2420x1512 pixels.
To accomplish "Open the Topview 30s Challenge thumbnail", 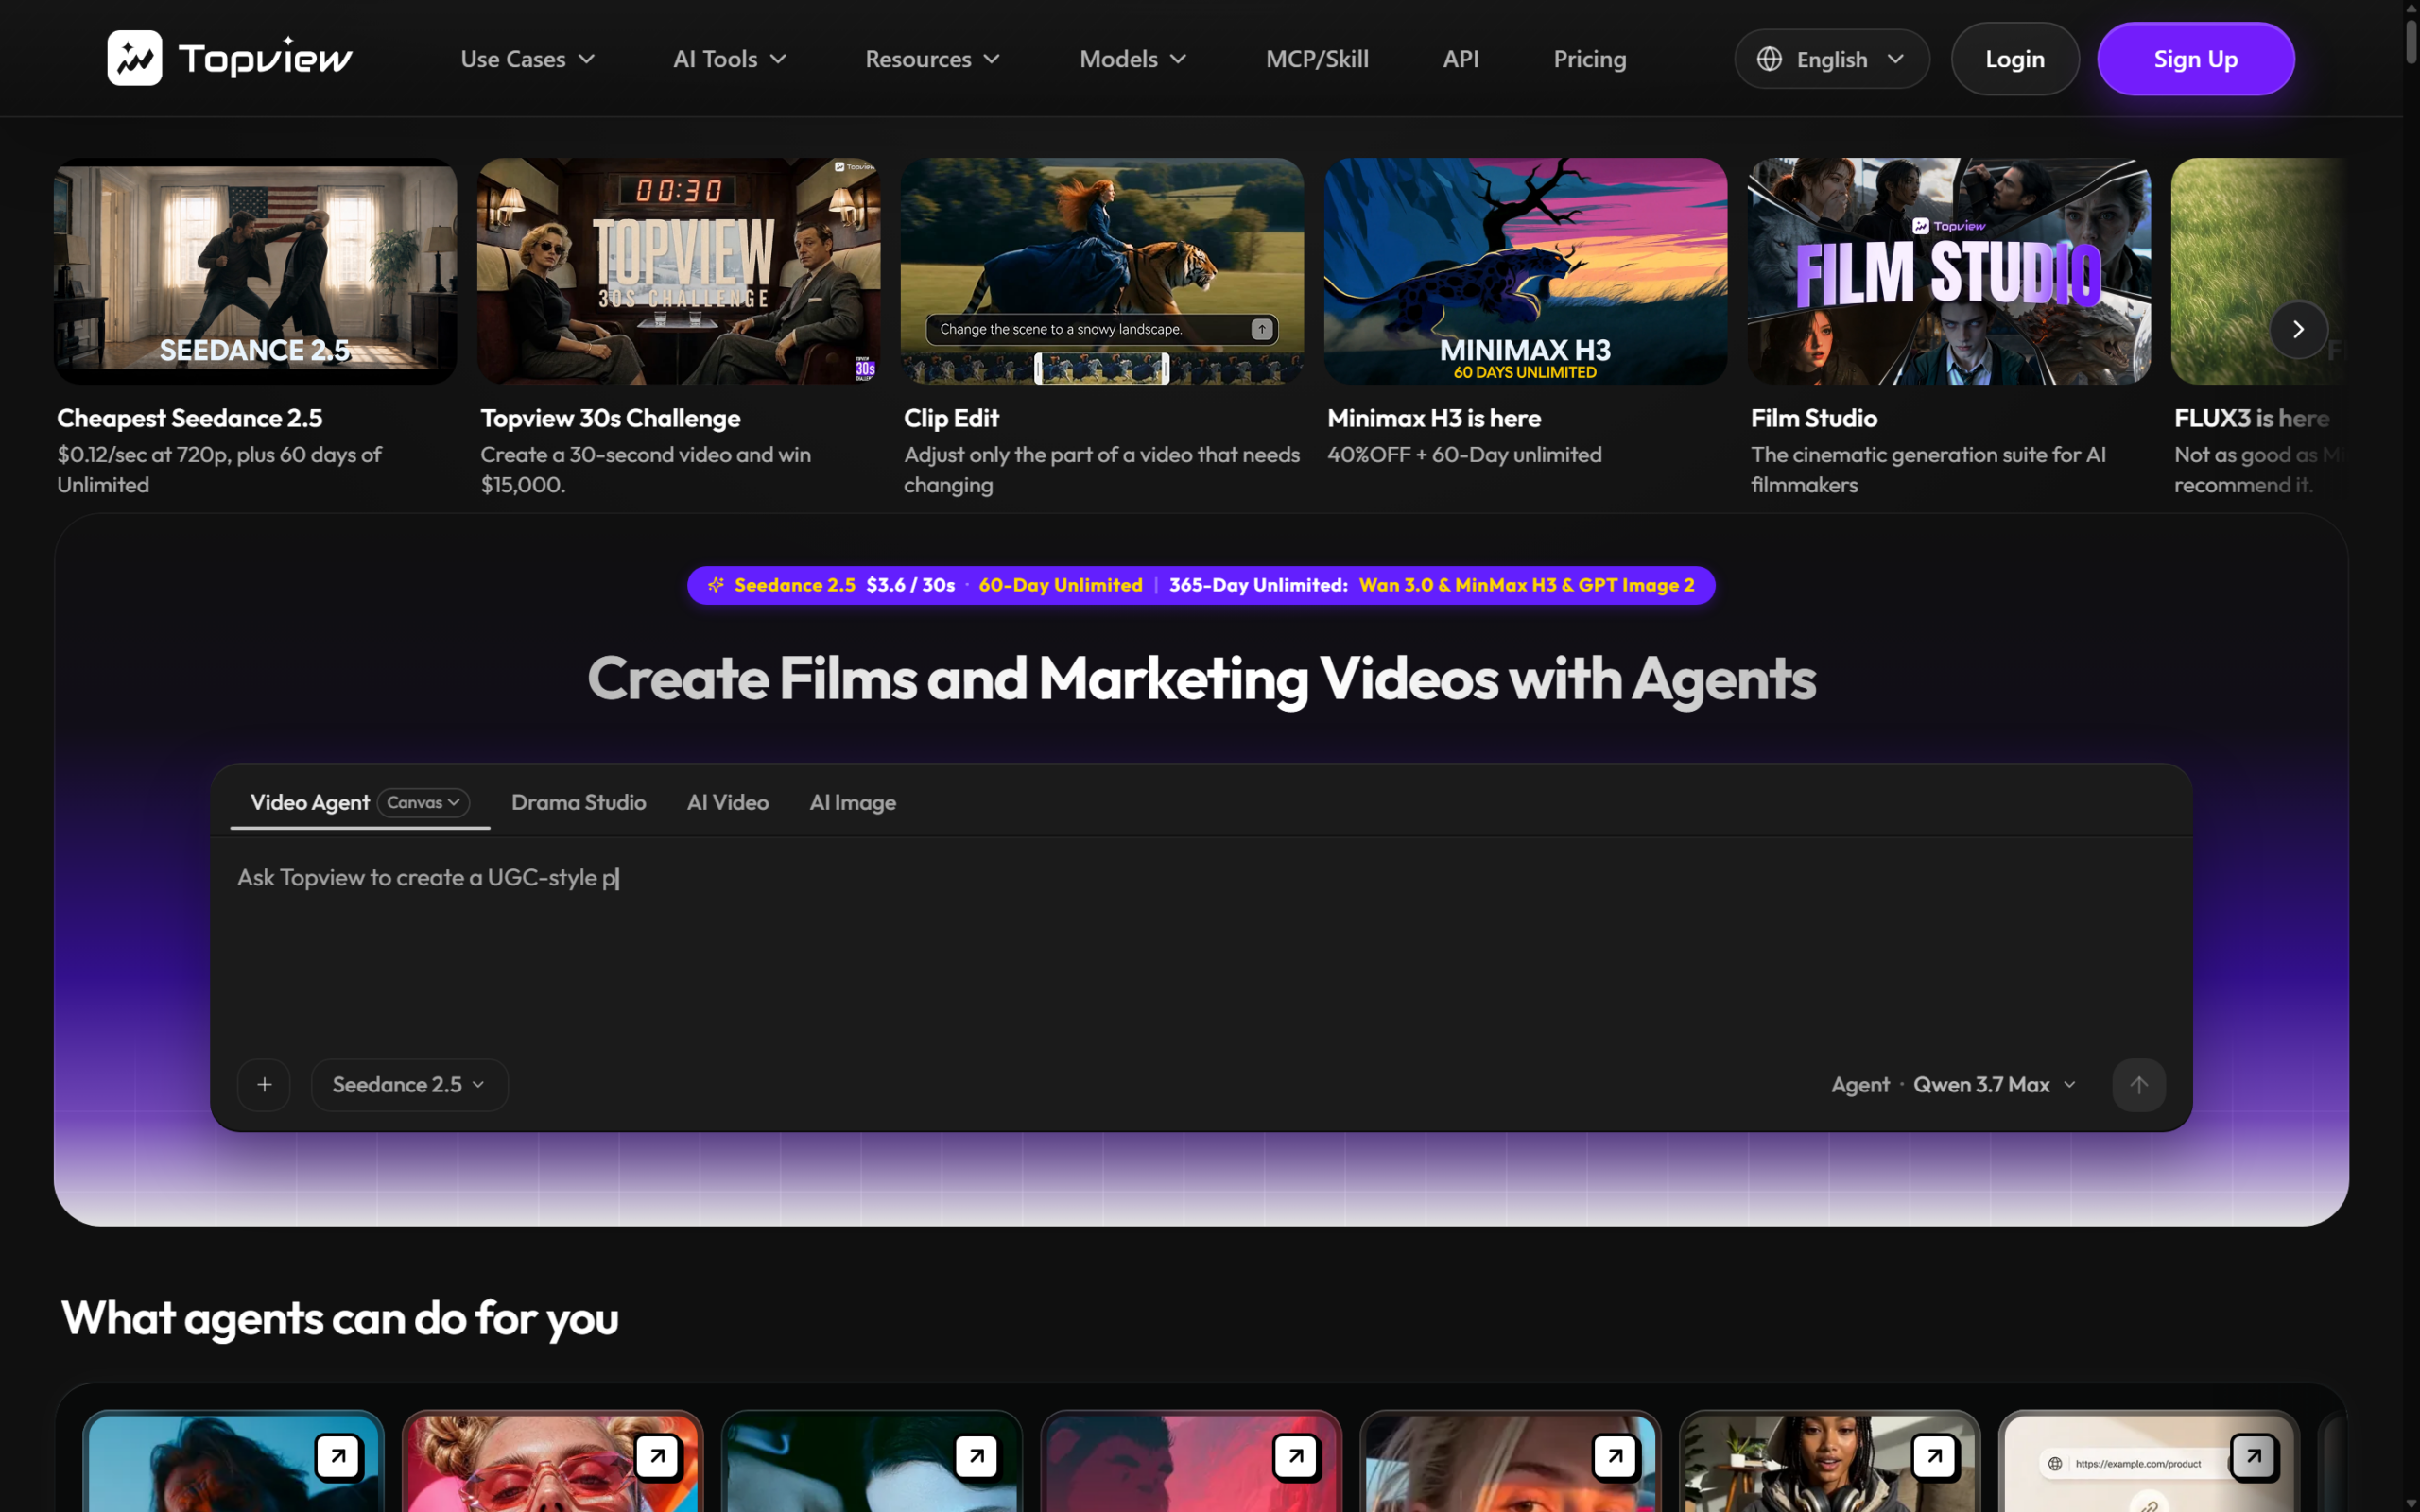I will click(x=679, y=271).
